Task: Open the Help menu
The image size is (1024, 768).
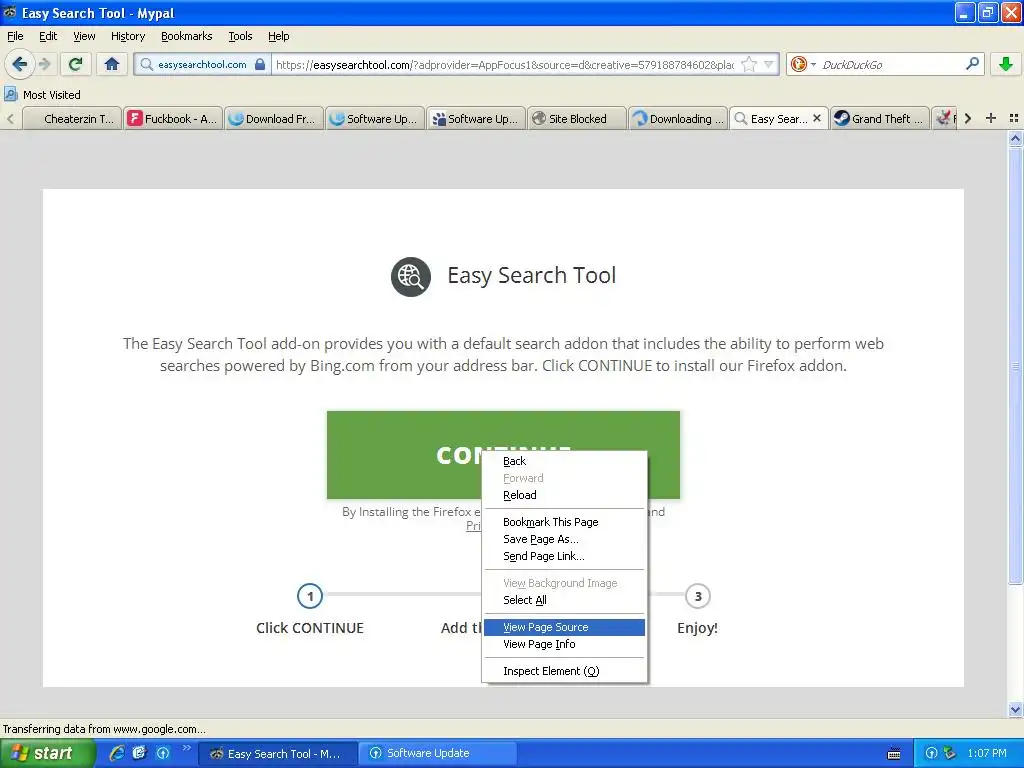Action: (x=278, y=37)
